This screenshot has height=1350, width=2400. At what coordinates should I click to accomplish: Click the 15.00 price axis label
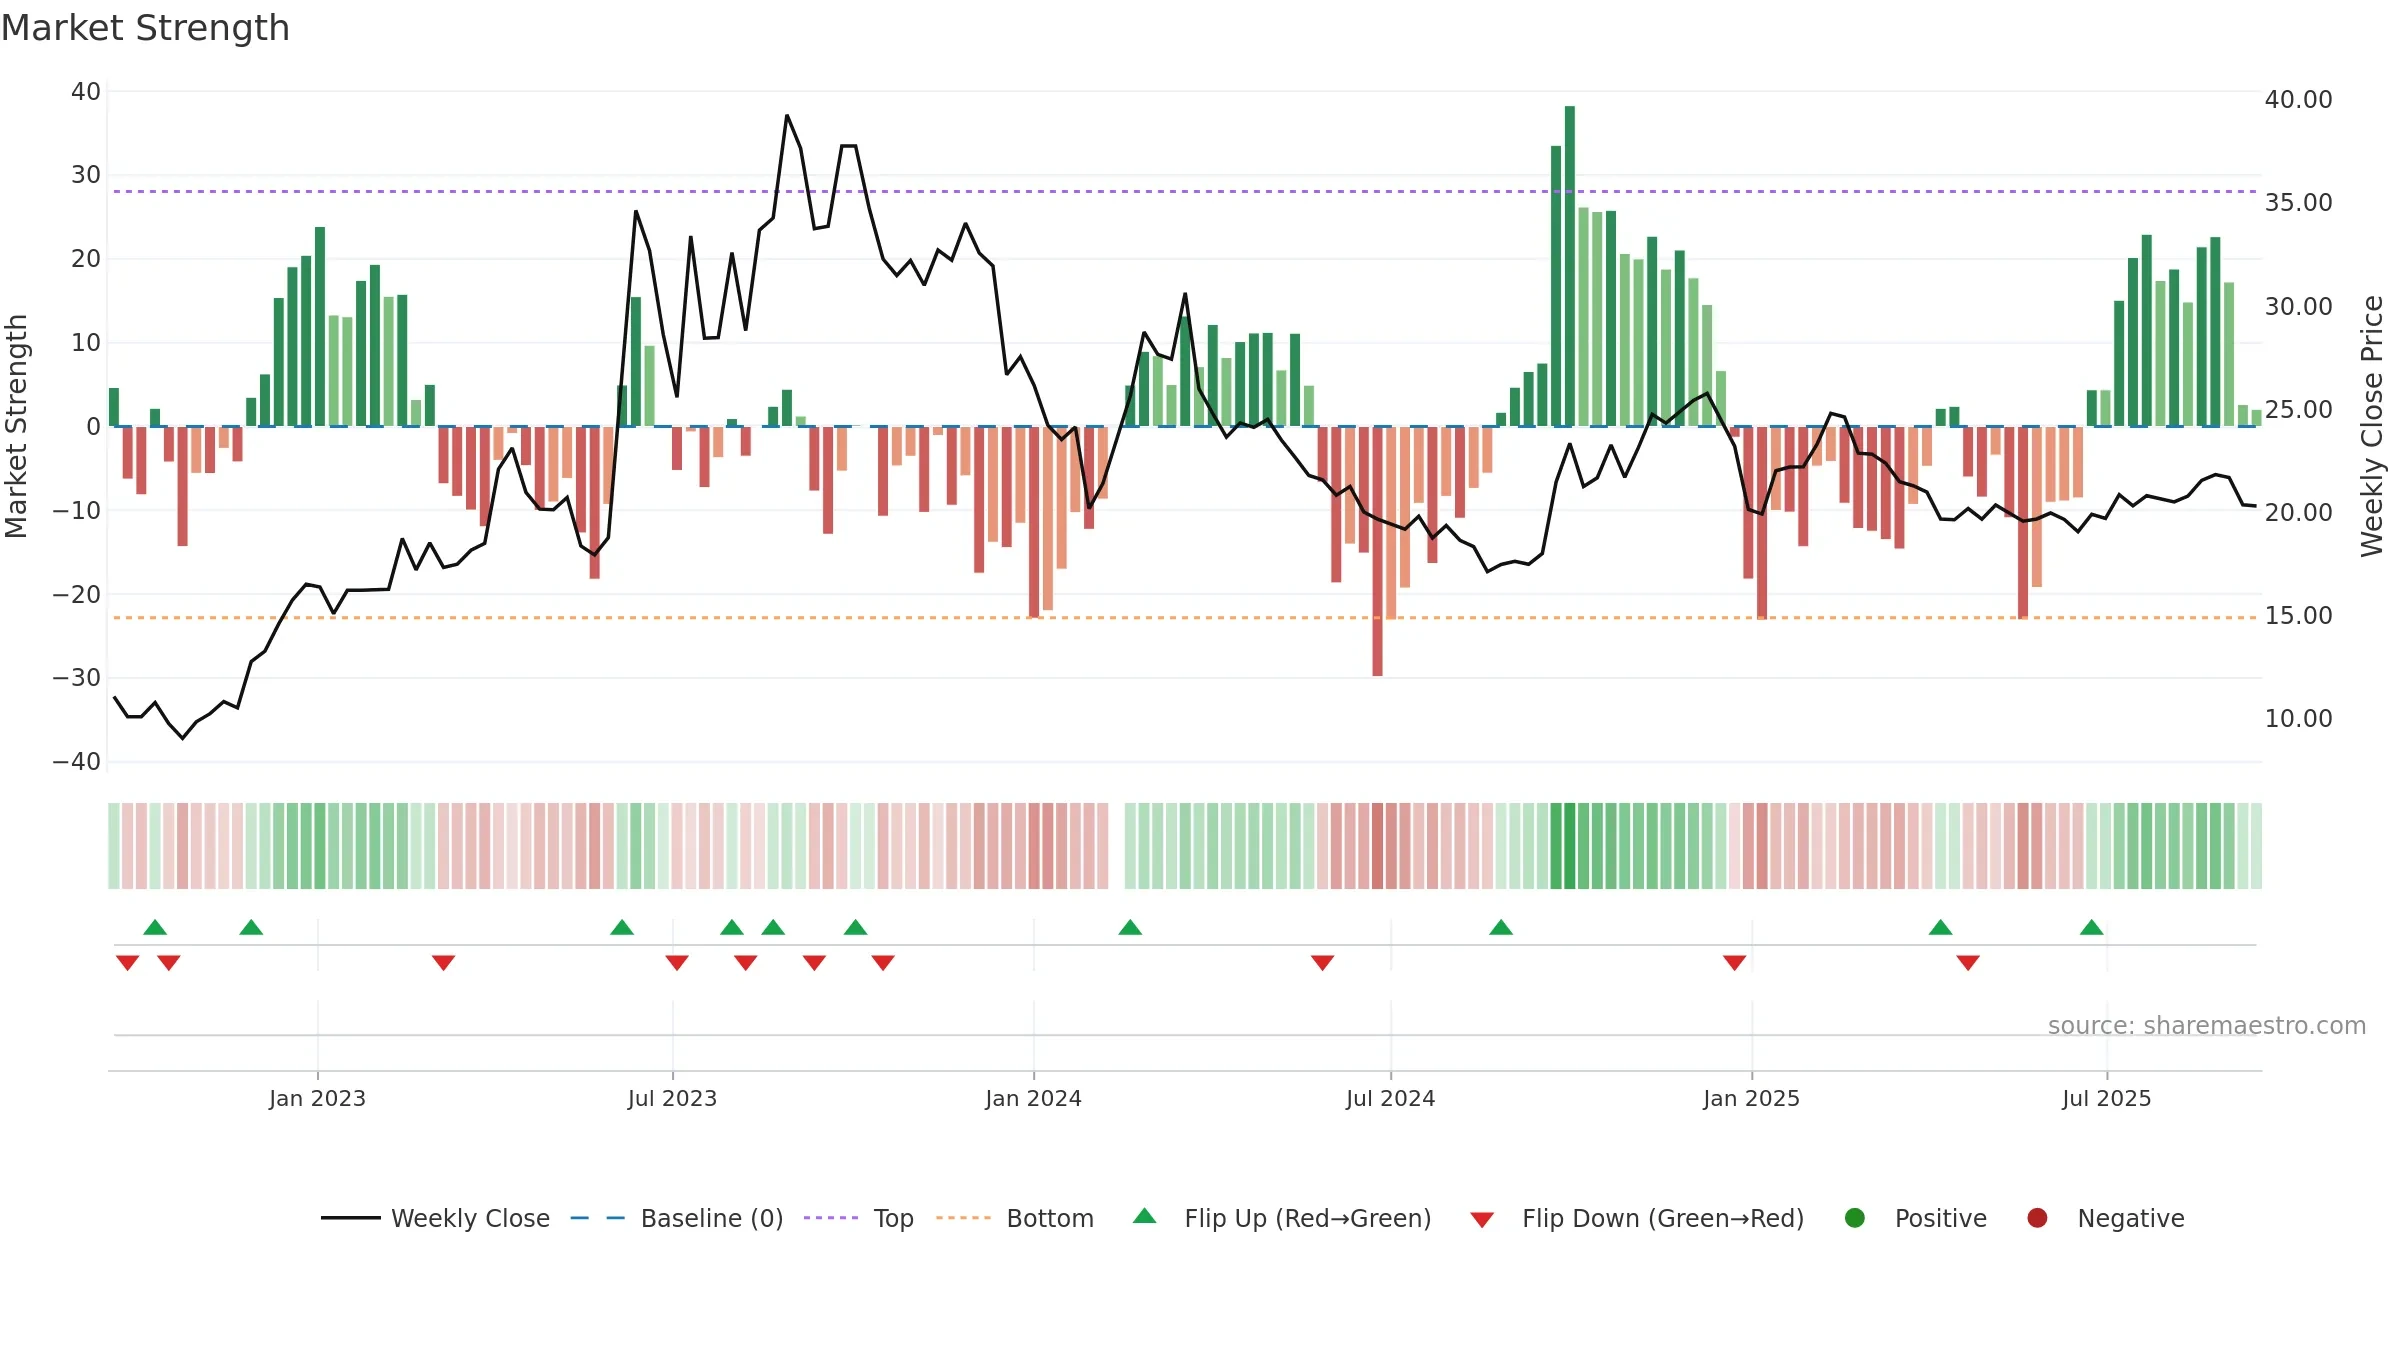point(2298,615)
